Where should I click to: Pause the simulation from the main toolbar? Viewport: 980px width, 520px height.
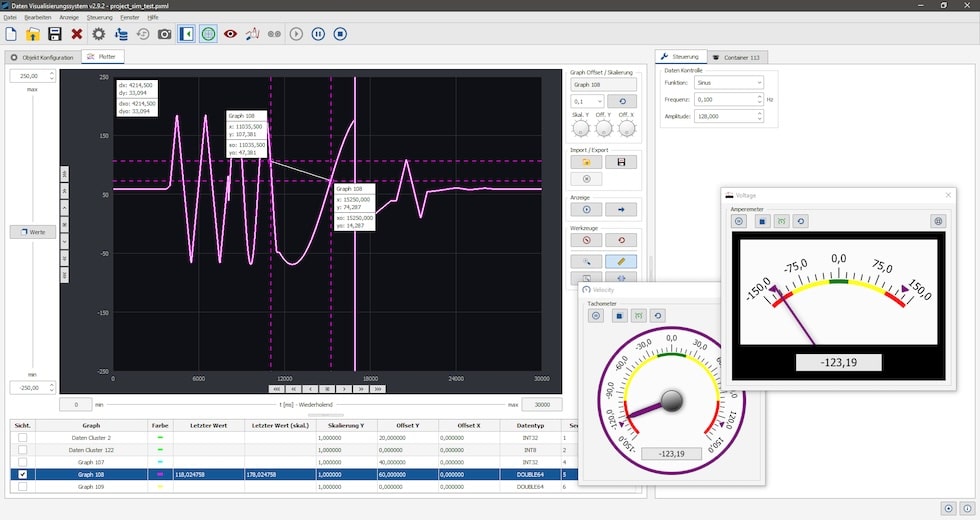(318, 34)
